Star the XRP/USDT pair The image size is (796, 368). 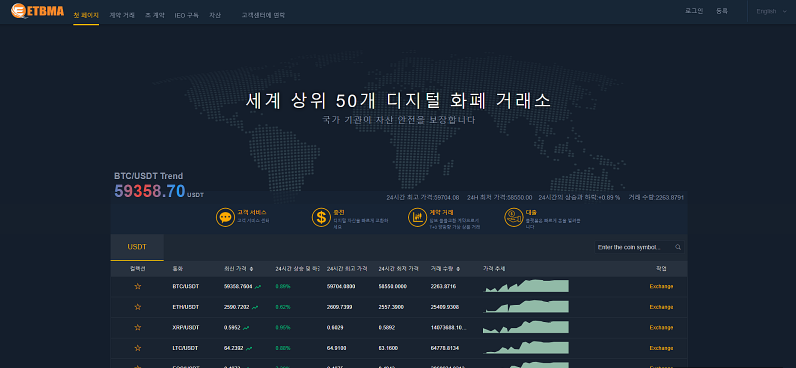coord(138,327)
